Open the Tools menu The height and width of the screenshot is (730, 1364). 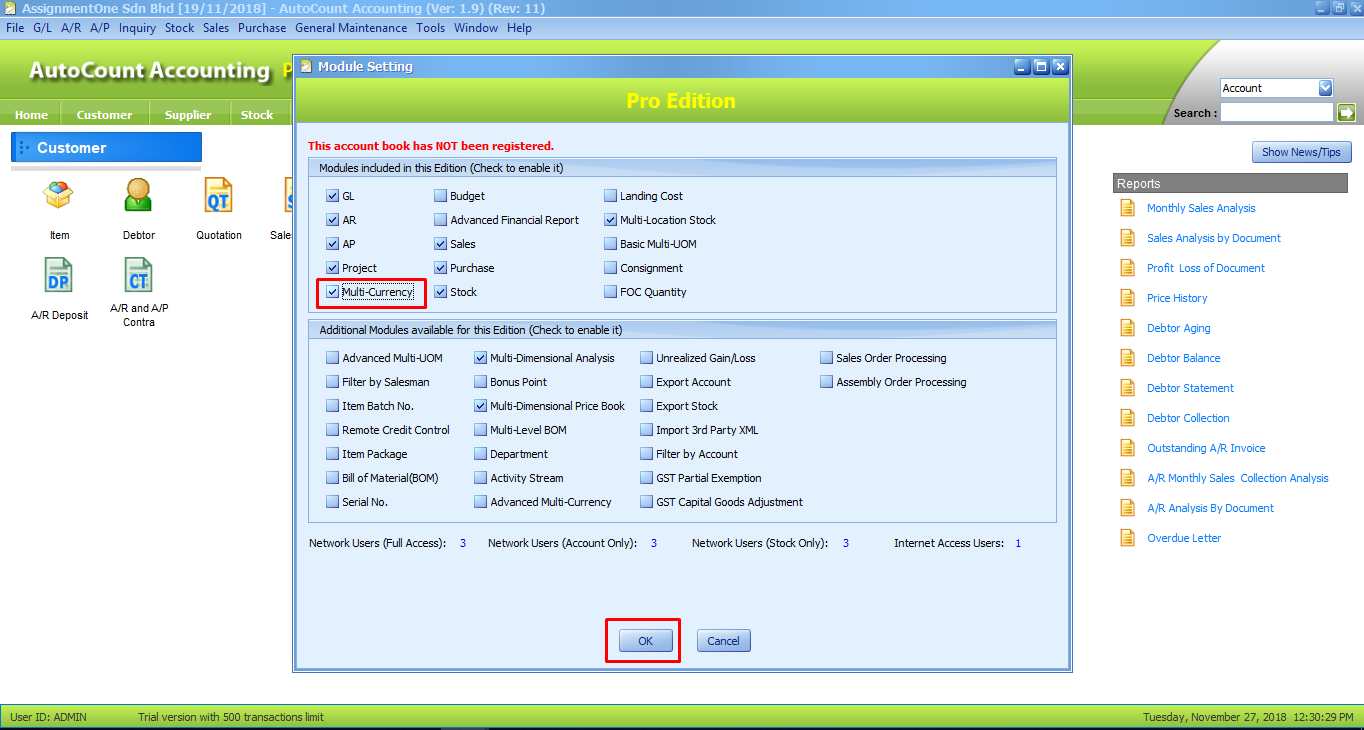point(431,28)
